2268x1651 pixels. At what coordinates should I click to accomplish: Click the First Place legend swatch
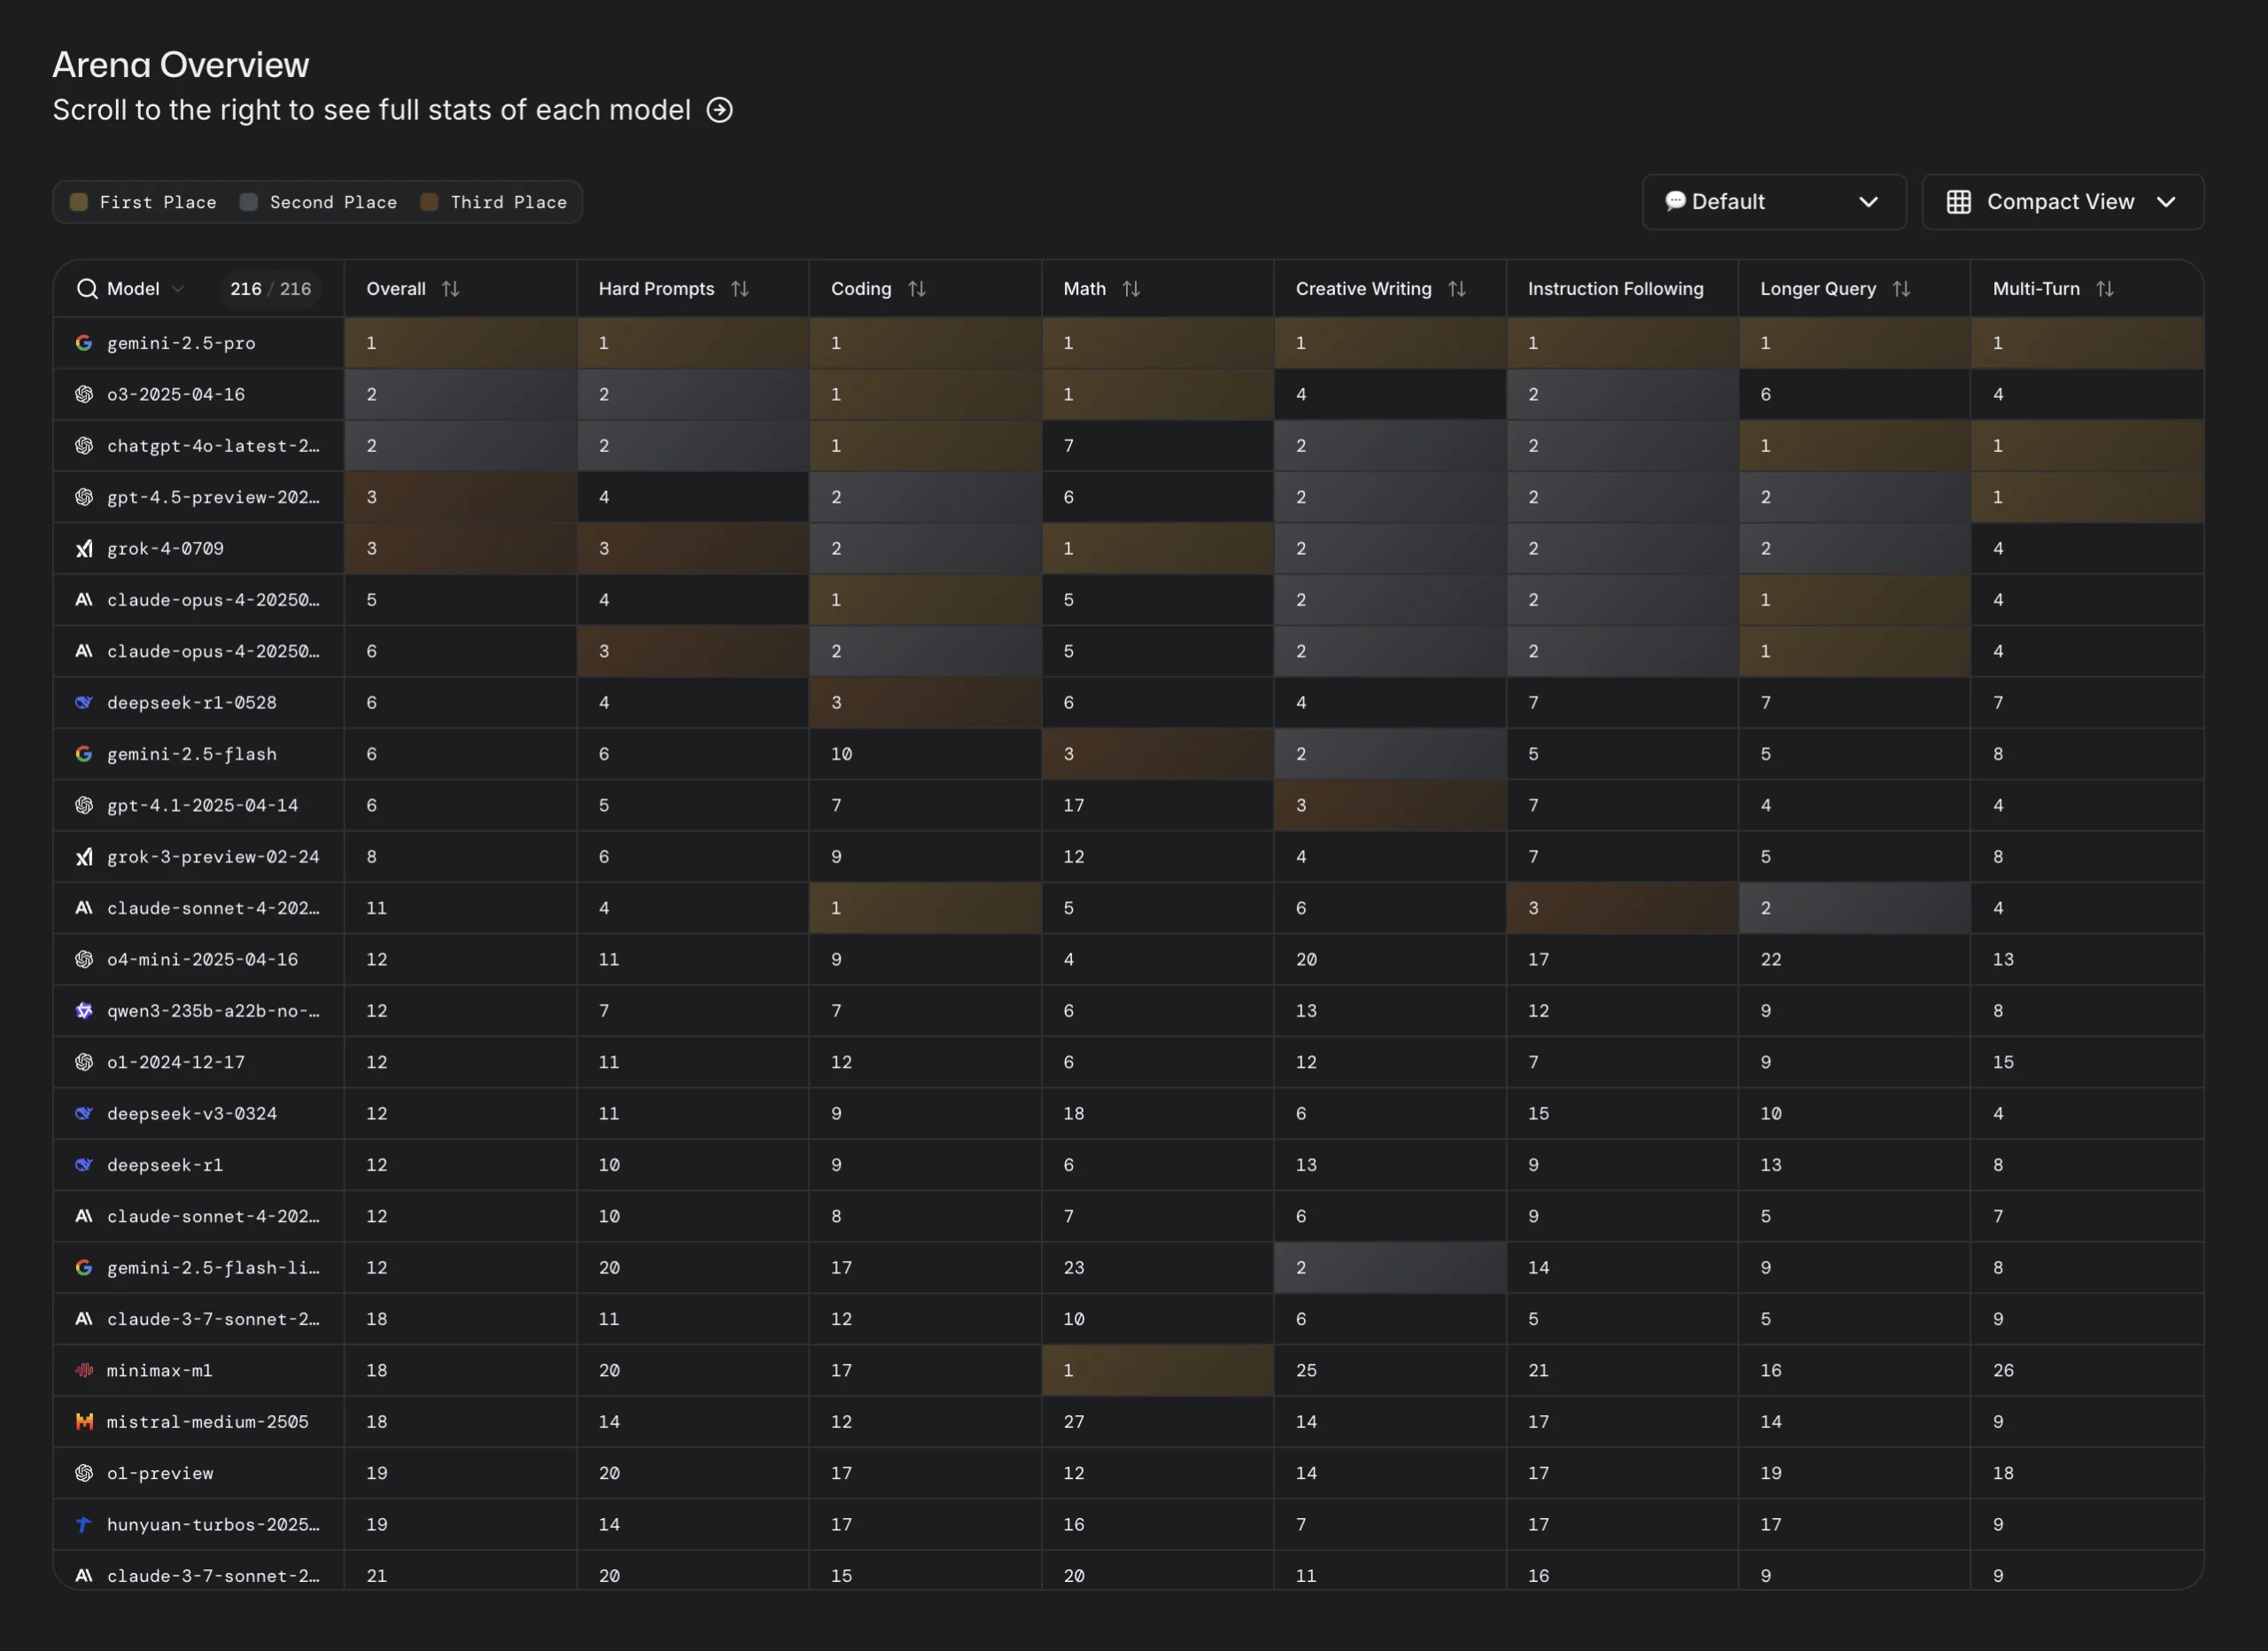click(x=79, y=202)
